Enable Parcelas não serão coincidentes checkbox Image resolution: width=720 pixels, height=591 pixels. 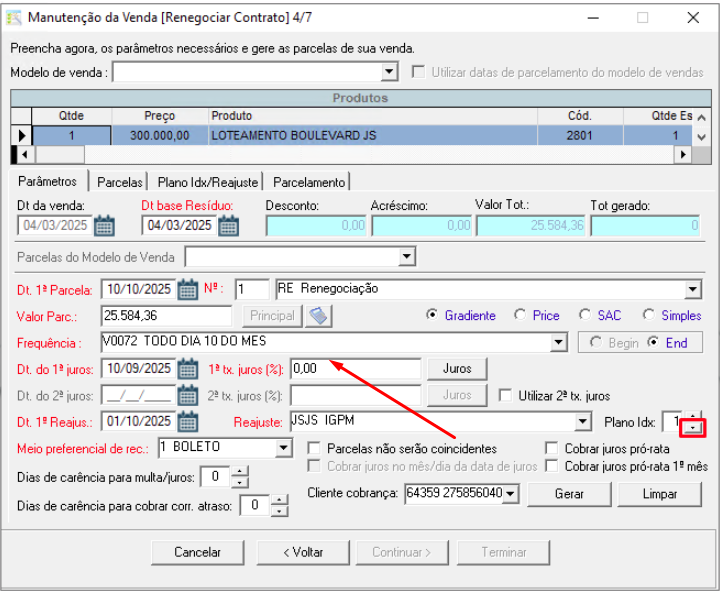pos(315,449)
